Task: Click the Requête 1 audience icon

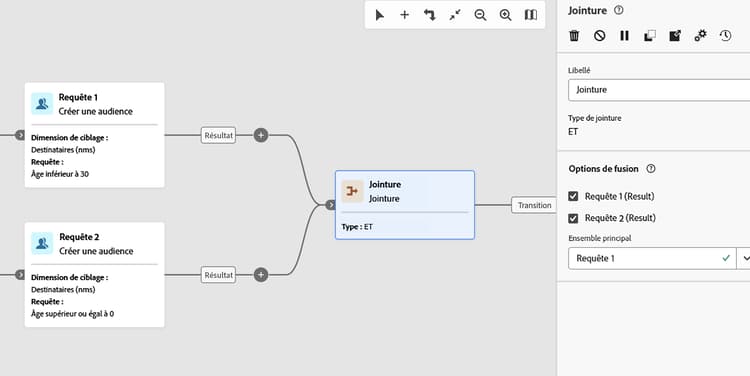Action: pos(42,103)
